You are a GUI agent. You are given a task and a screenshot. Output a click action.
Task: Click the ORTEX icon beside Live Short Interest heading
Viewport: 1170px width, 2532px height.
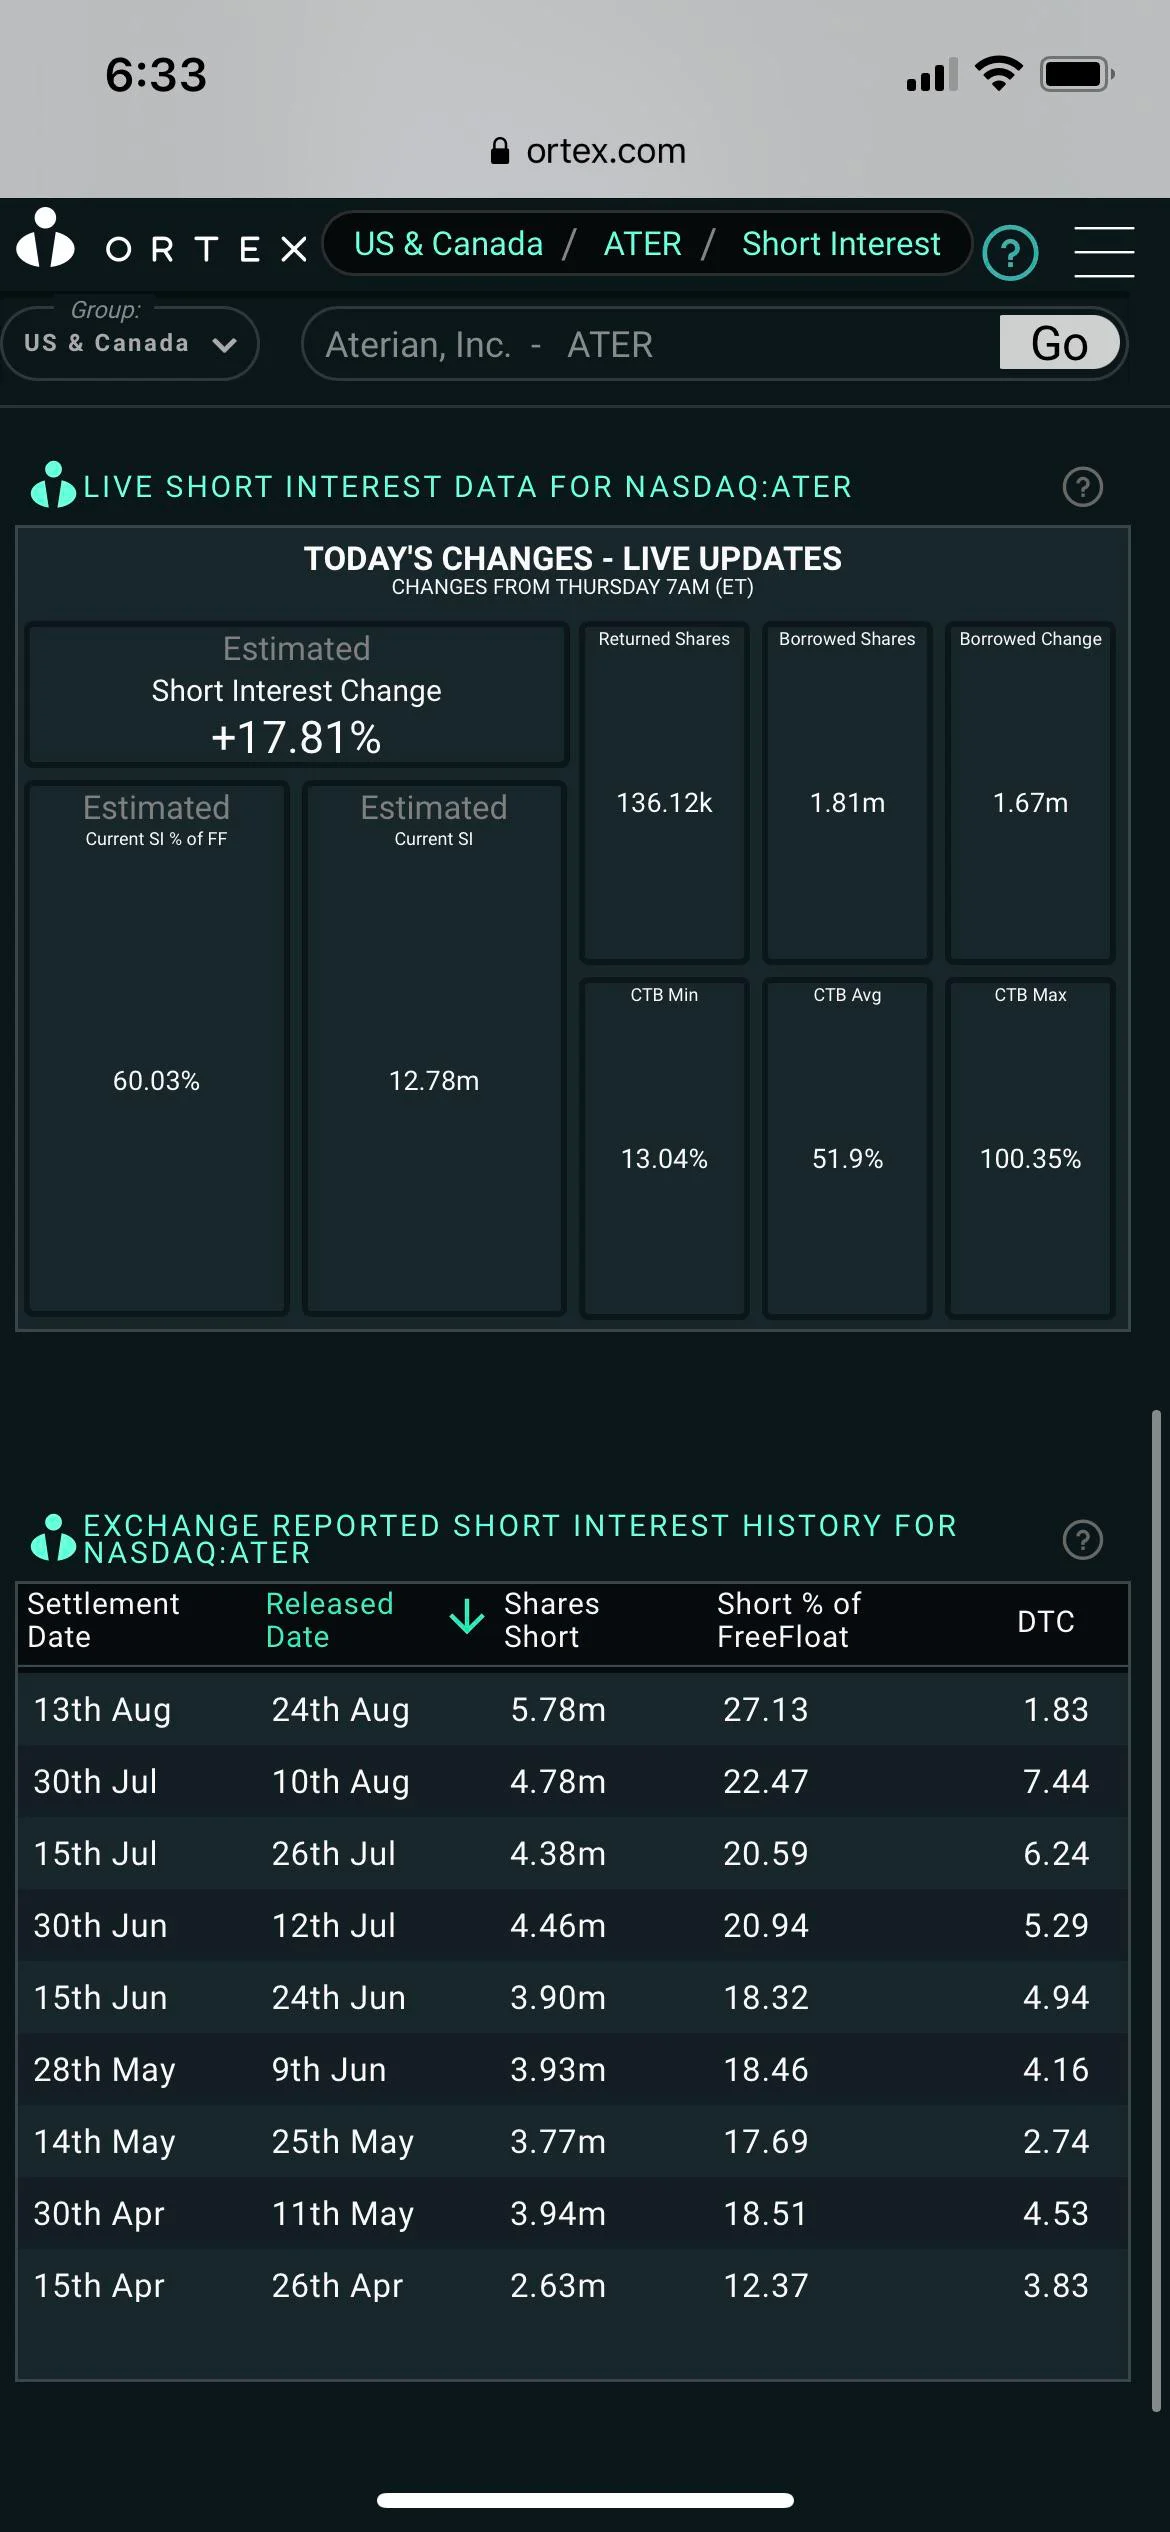click(x=53, y=486)
